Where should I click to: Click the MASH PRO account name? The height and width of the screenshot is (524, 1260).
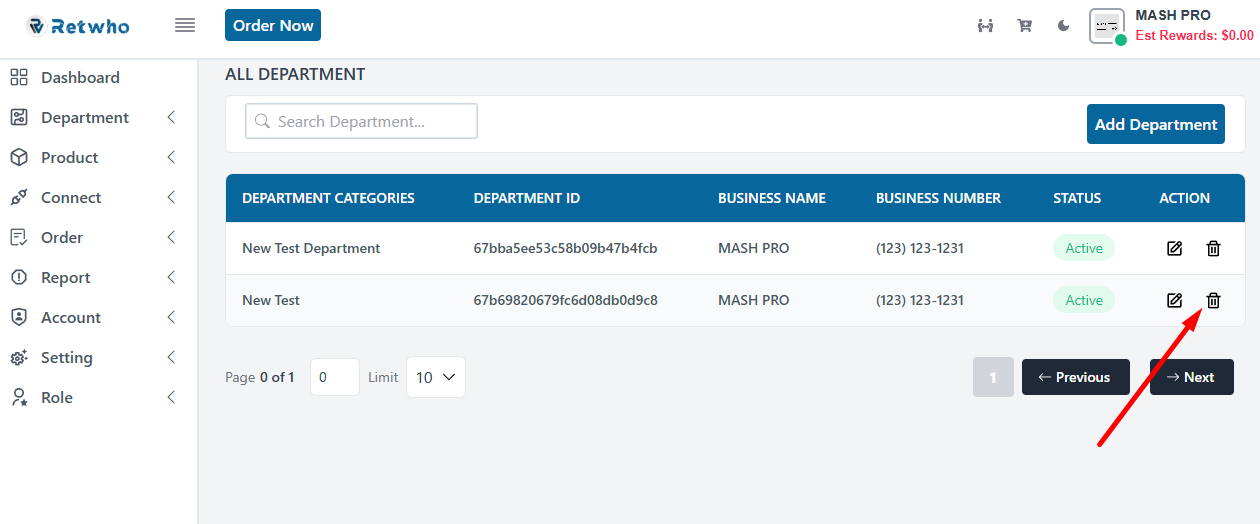coord(1173,15)
